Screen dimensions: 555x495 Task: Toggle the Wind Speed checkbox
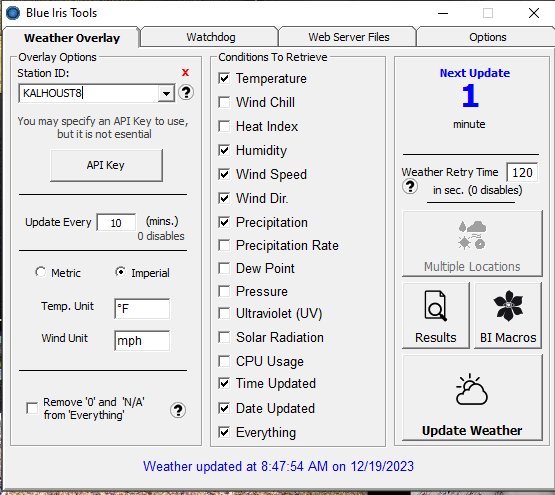click(224, 174)
